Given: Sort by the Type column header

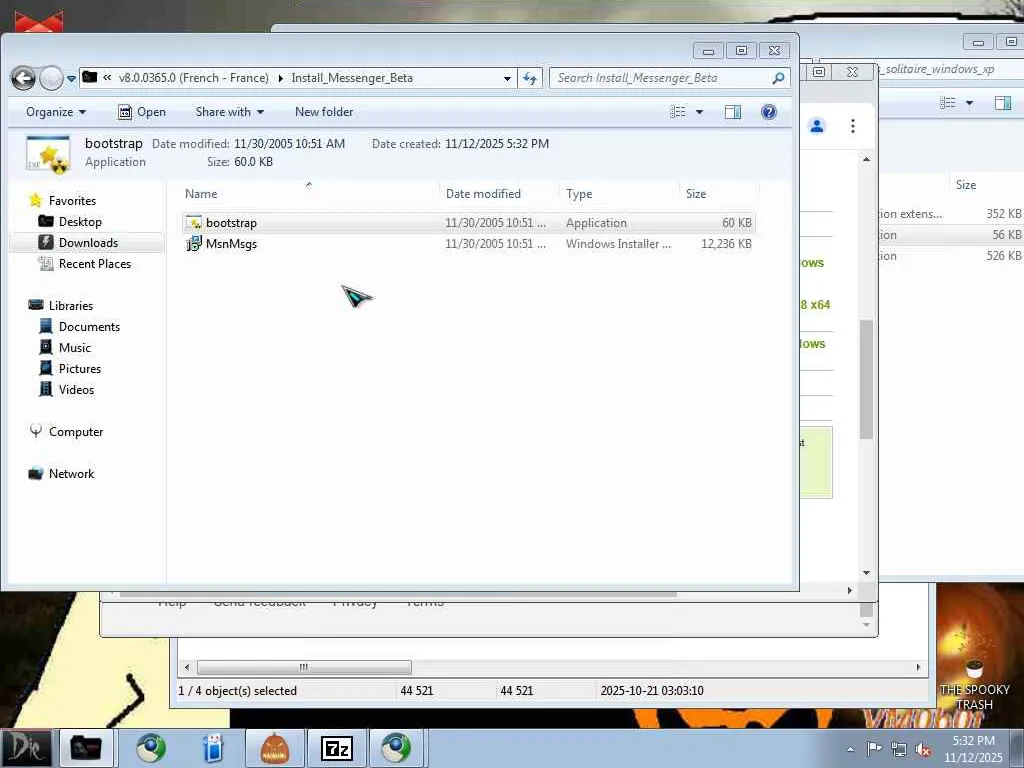Looking at the screenshot, I should (x=618, y=193).
